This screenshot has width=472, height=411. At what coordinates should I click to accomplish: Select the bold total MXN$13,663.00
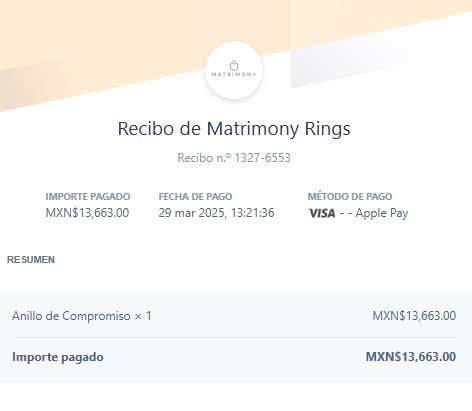(411, 357)
